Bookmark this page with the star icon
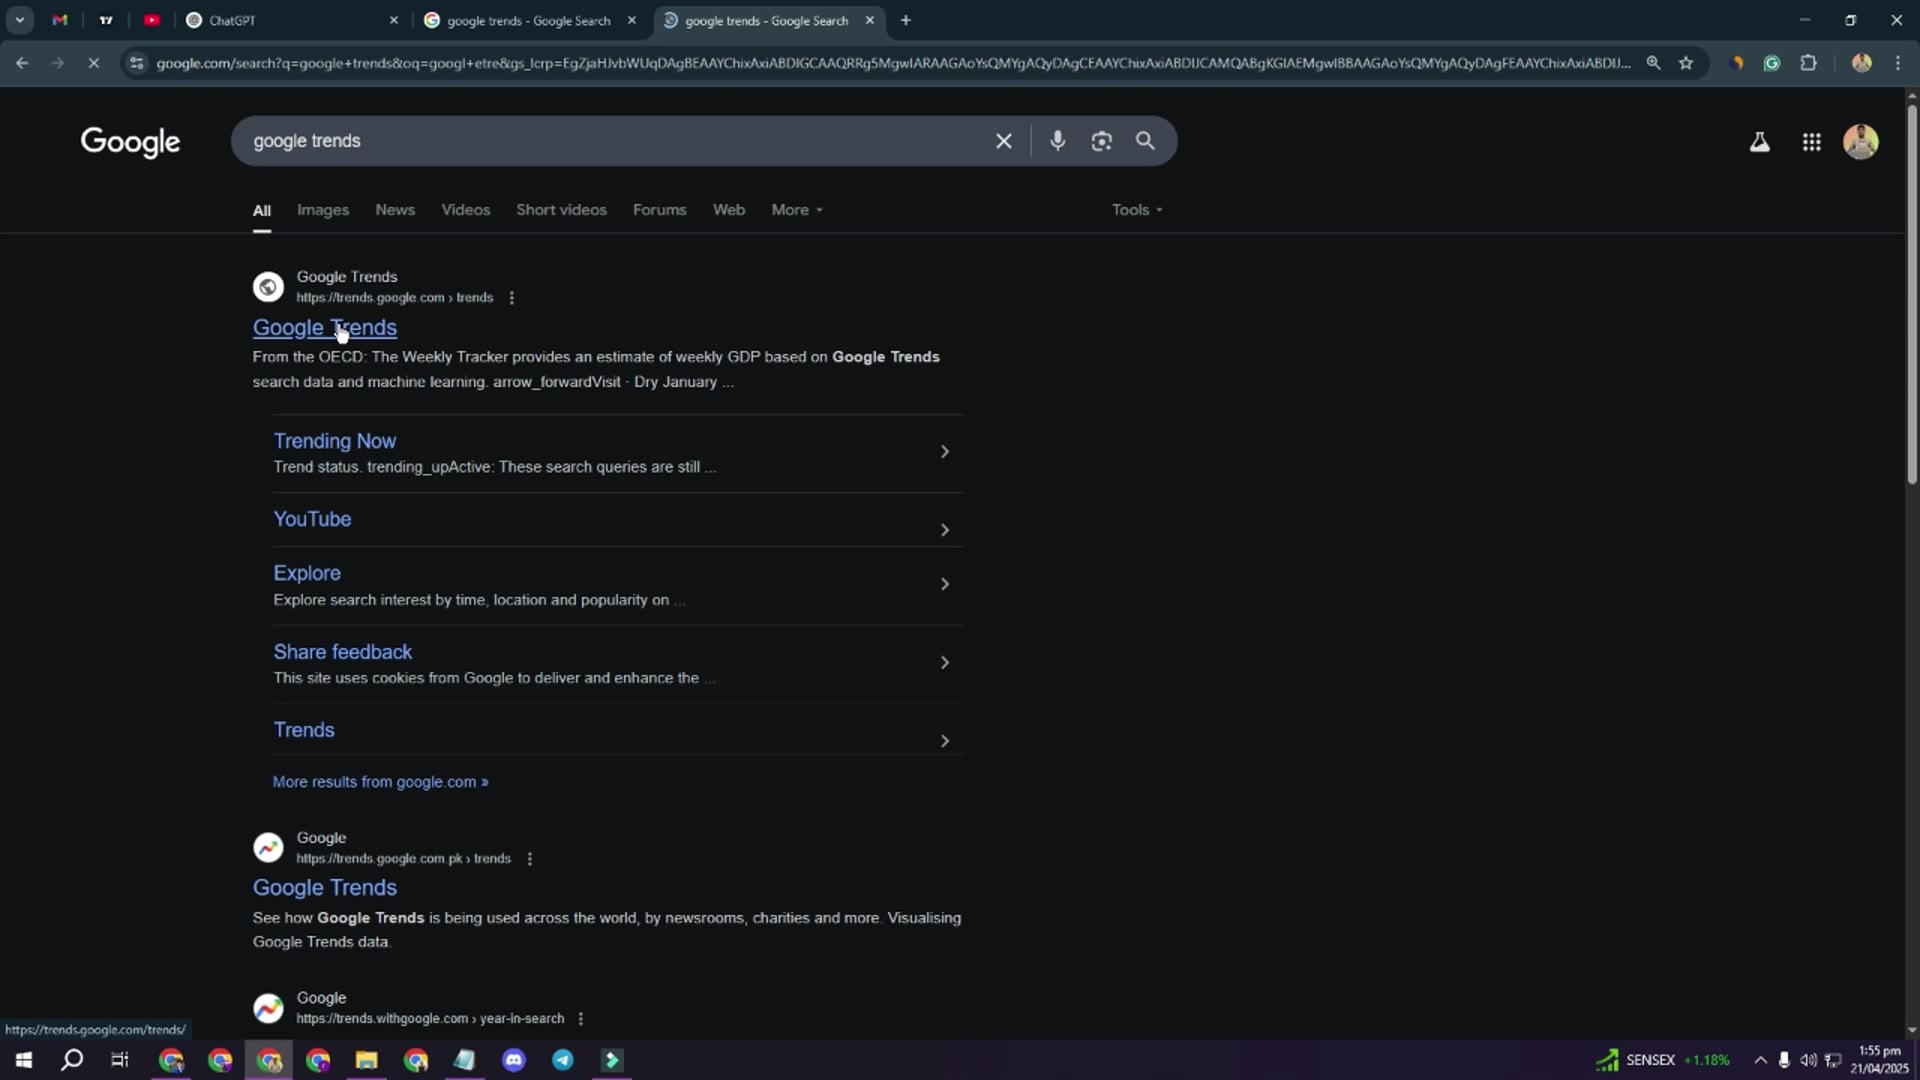The image size is (1920, 1080). coord(1686,63)
